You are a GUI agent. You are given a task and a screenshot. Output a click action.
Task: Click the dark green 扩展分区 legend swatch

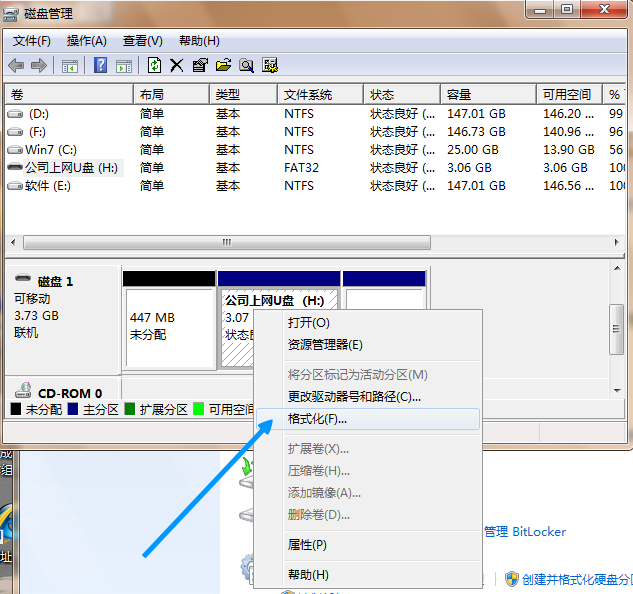130,409
